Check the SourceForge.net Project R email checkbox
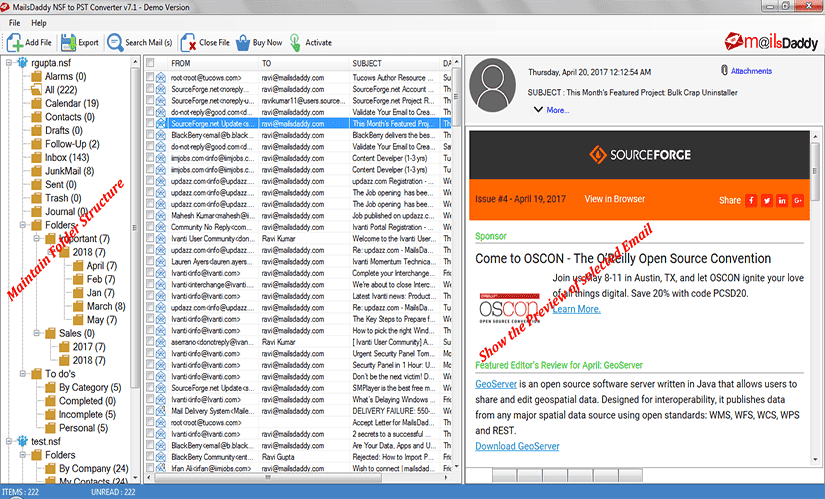Viewport: 825px width, 499px height. (x=150, y=101)
